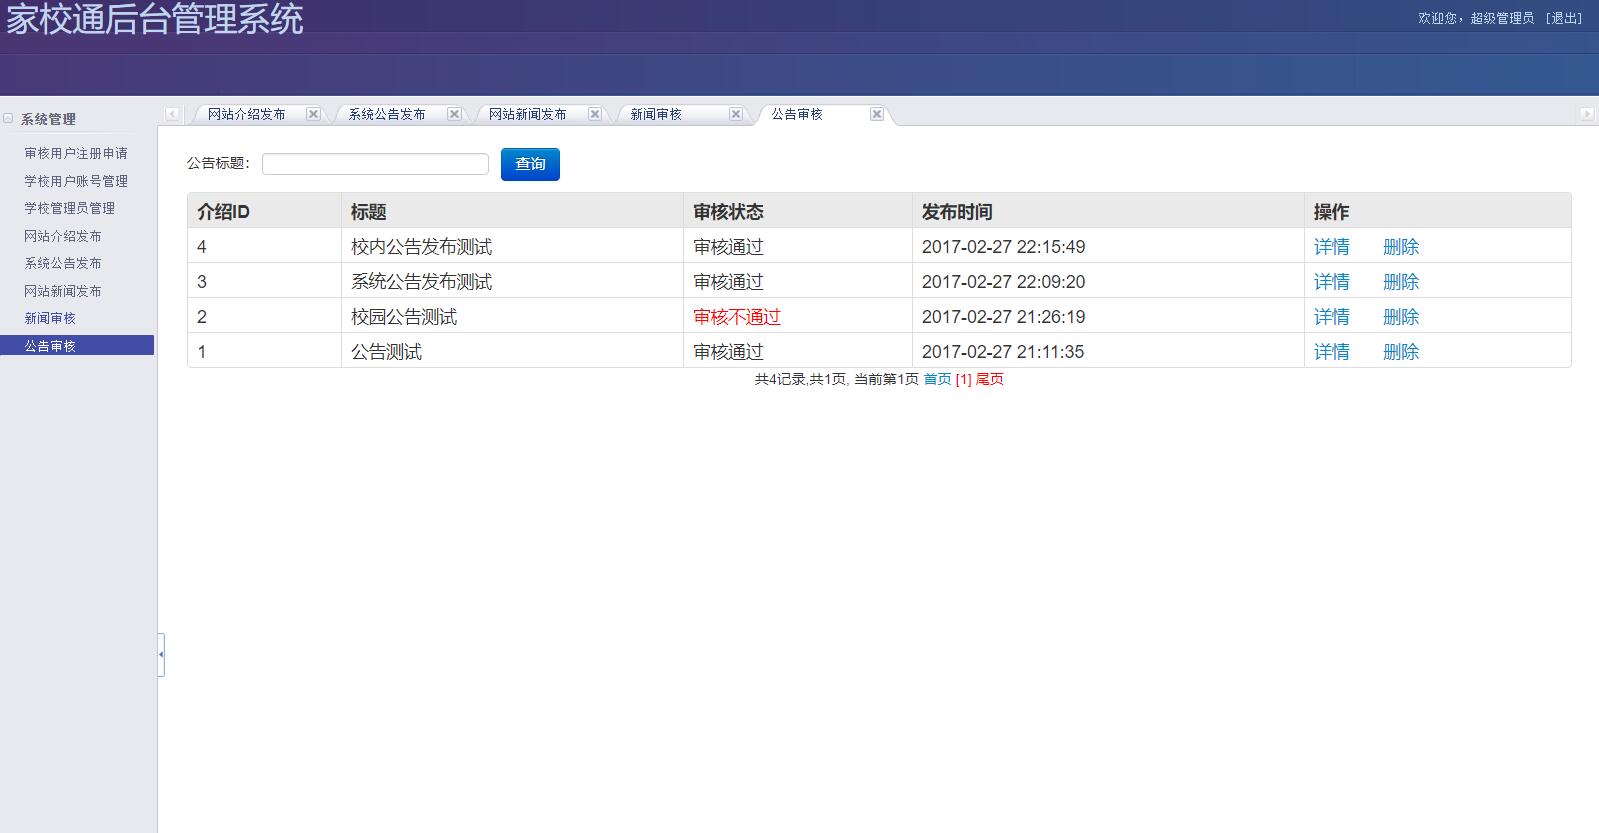
Task: Open 详情 for 校内公告发布测试
Action: click(x=1331, y=247)
